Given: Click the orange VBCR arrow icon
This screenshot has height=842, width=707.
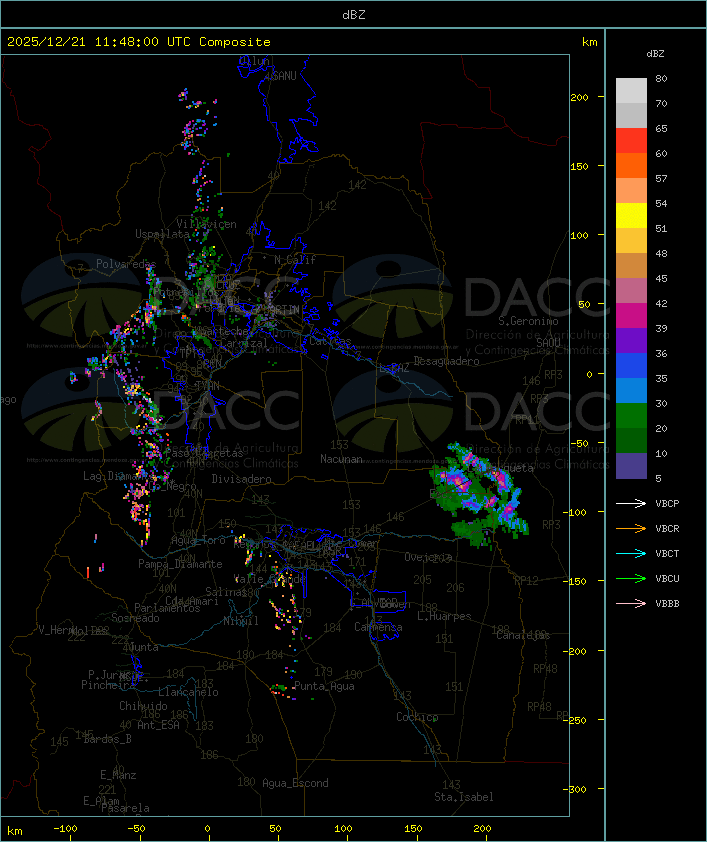Looking at the screenshot, I should (631, 528).
